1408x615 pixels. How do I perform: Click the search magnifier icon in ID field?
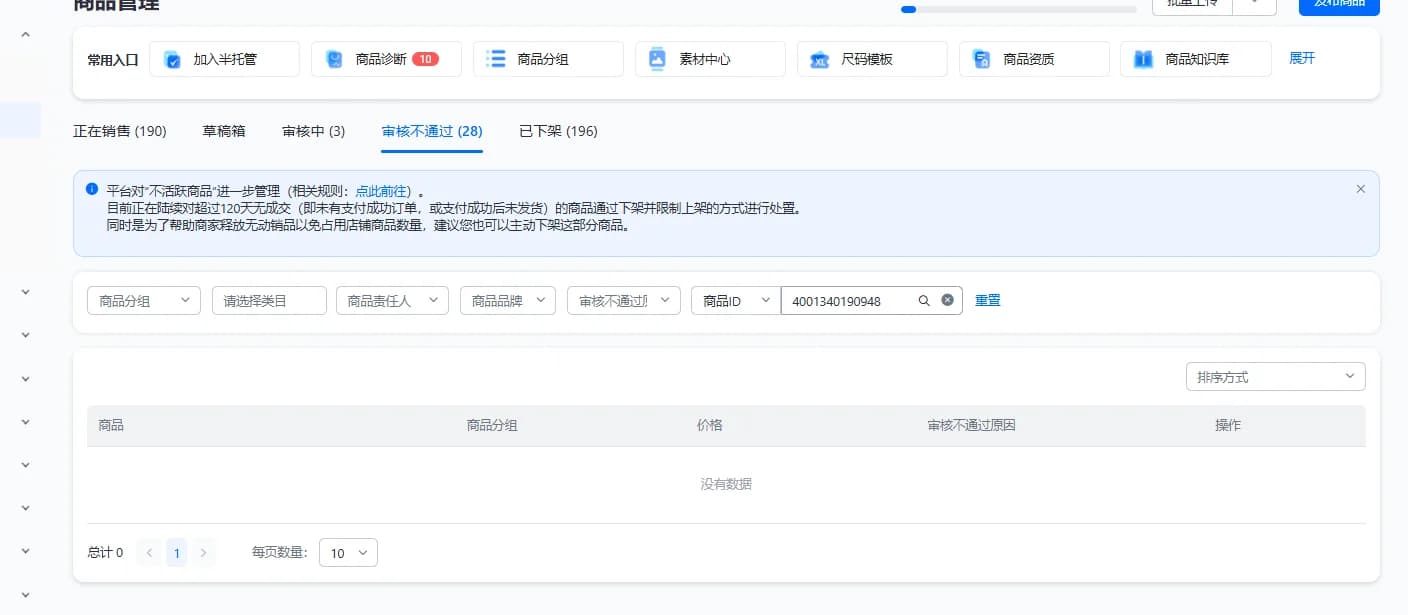[925, 301]
